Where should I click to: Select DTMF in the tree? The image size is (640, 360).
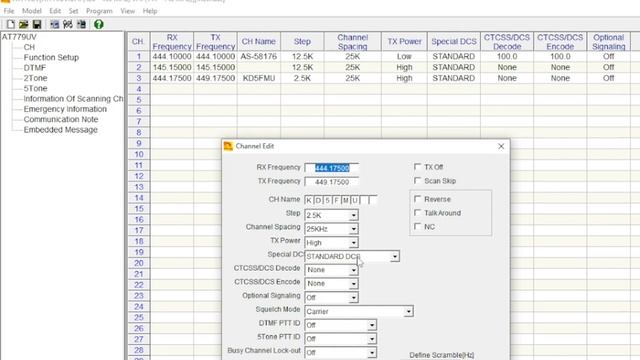click(35, 68)
